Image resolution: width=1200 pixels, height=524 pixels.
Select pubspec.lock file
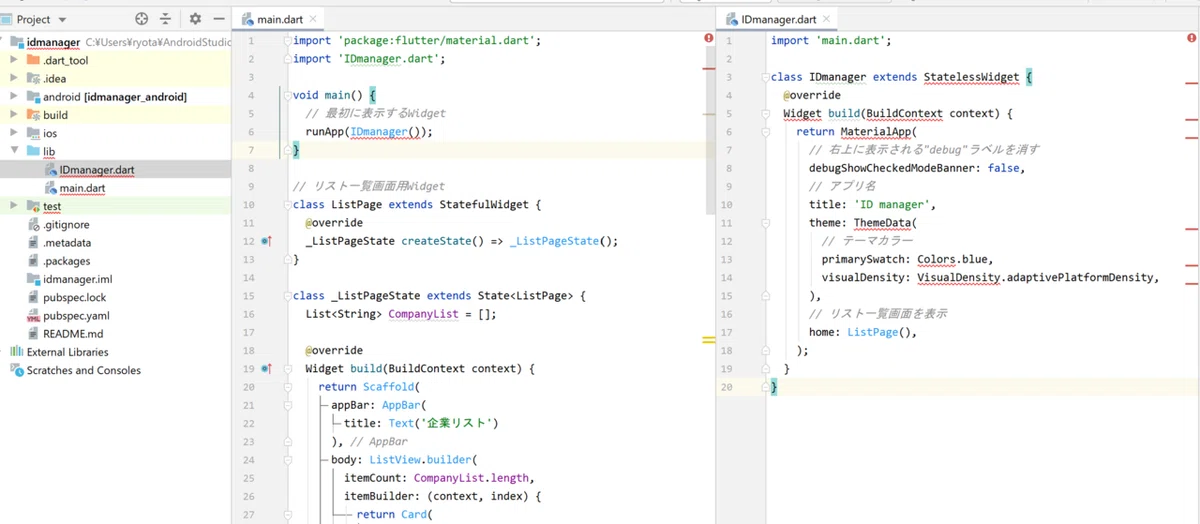pyautogui.click(x=74, y=297)
